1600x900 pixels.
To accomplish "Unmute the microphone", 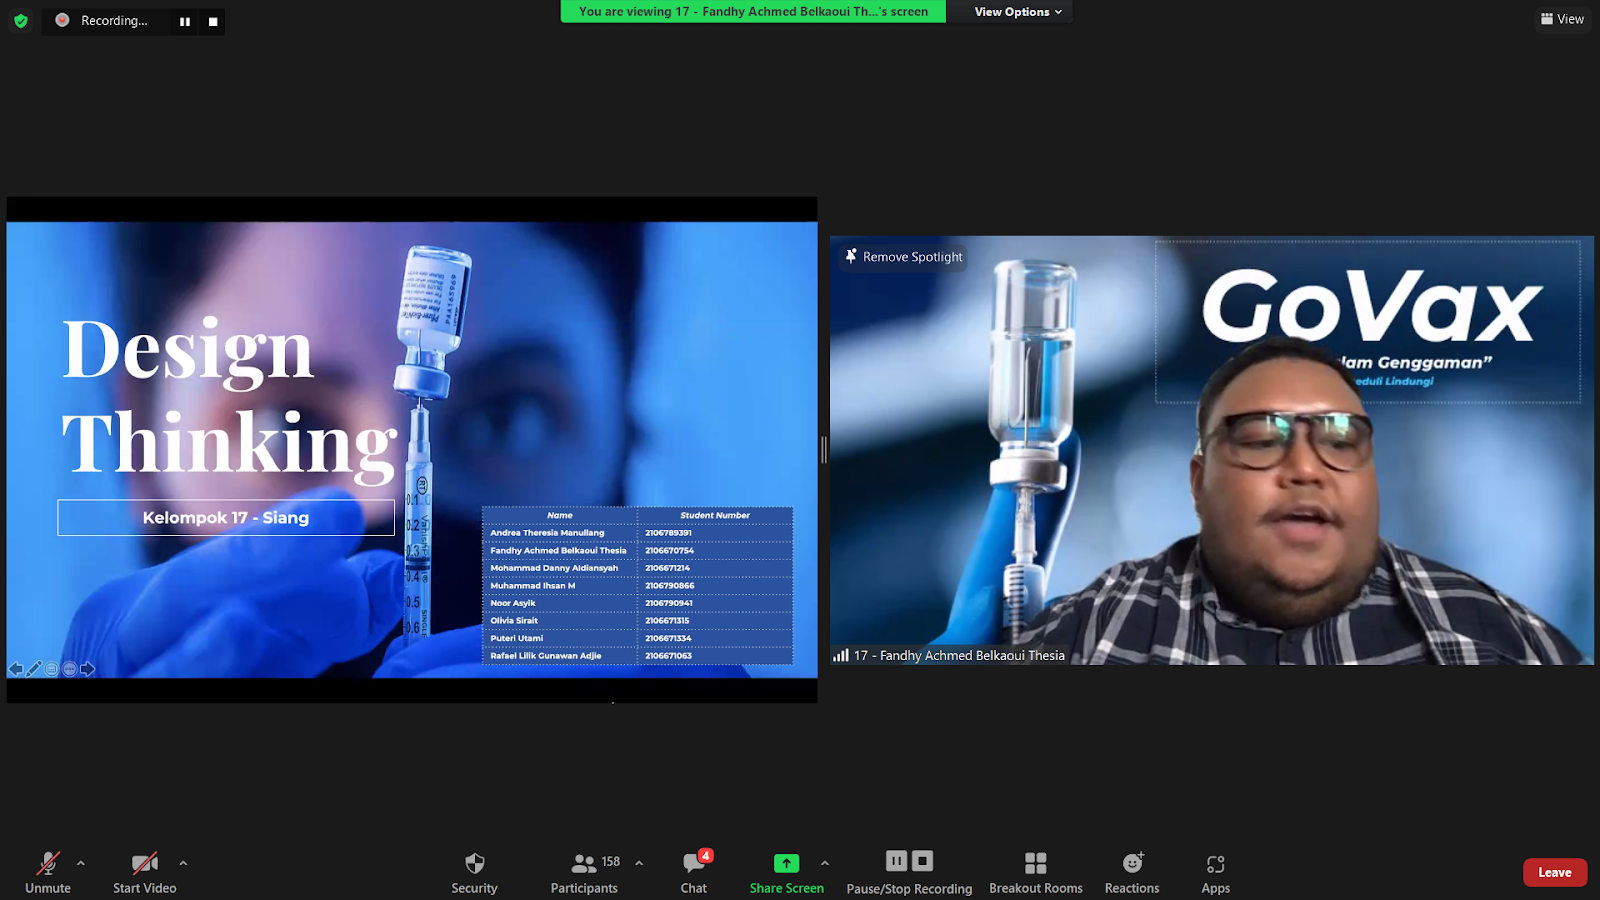I will 48,872.
